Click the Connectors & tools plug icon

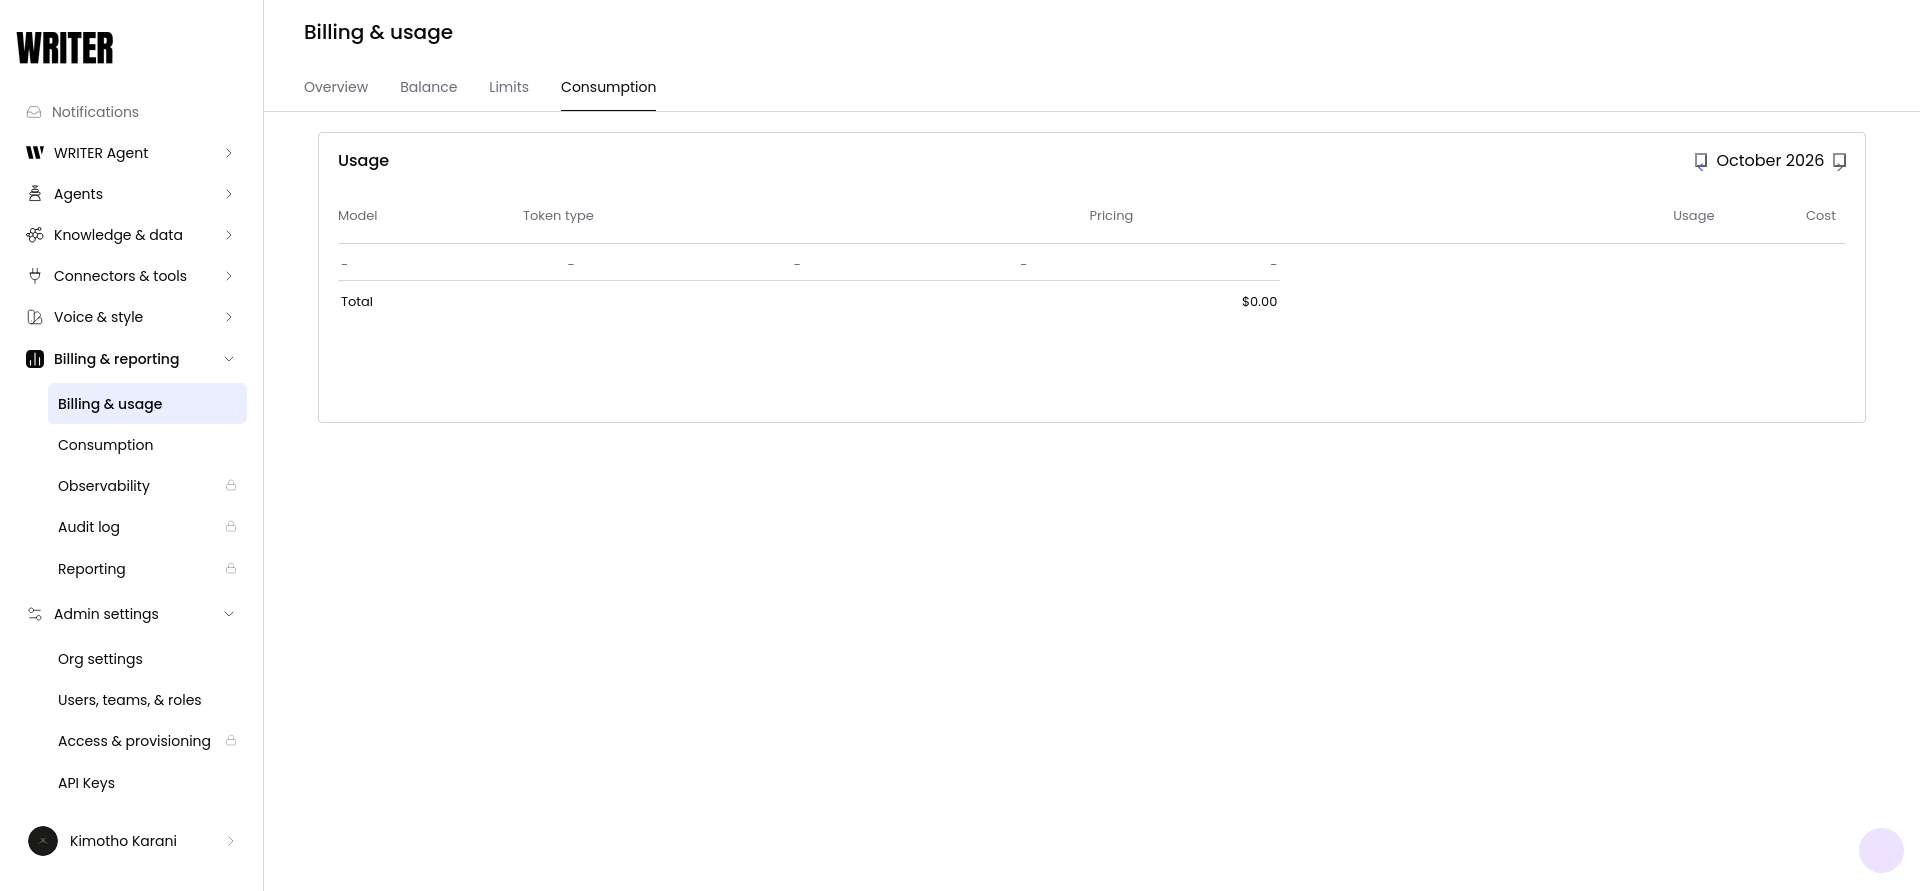click(35, 276)
